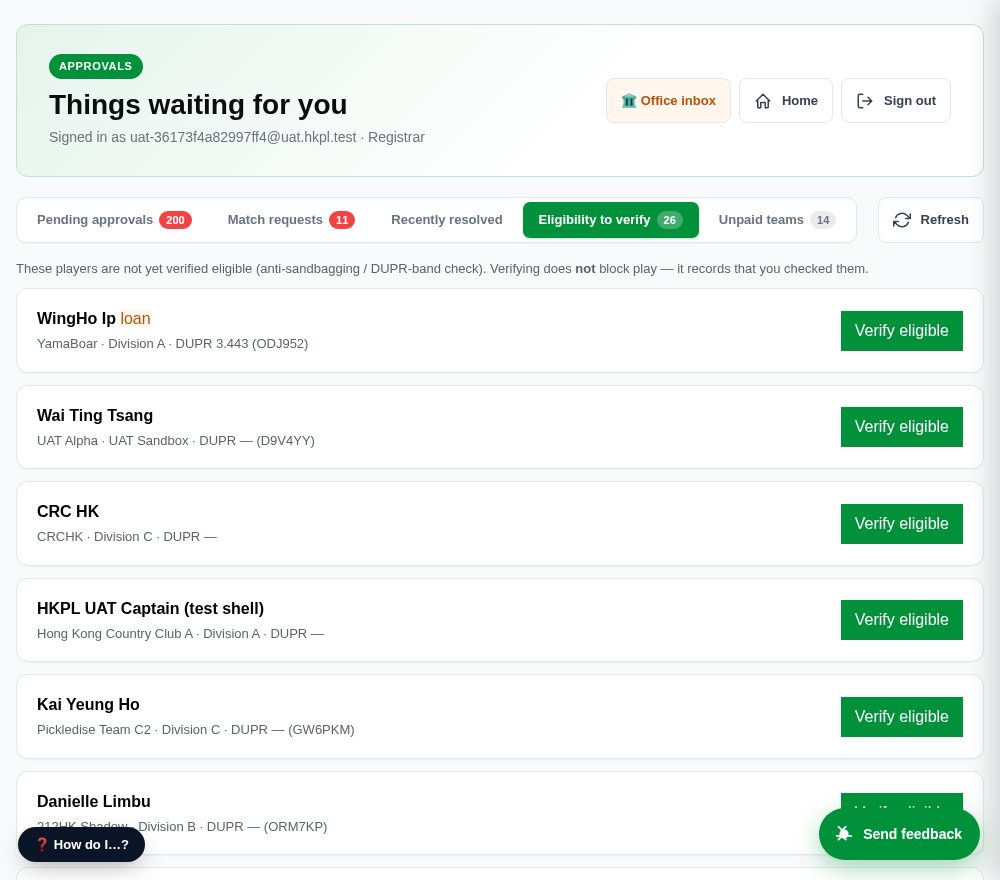
Task: Click the player name Wai Ting Tsang
Action: (x=95, y=415)
